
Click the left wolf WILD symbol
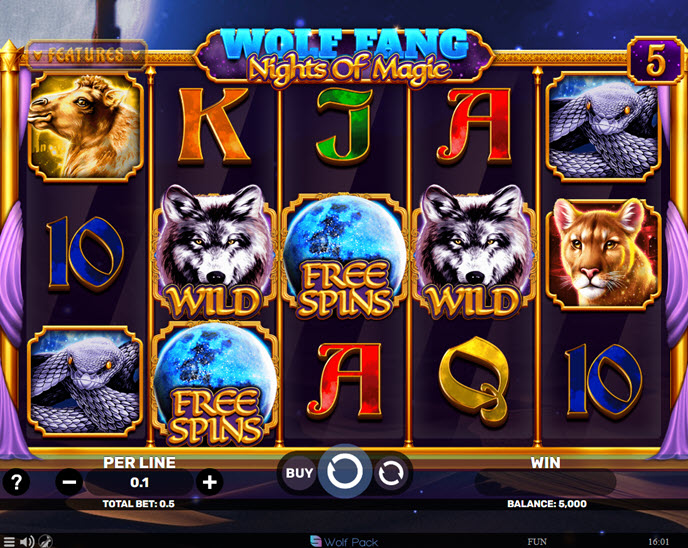tap(215, 251)
